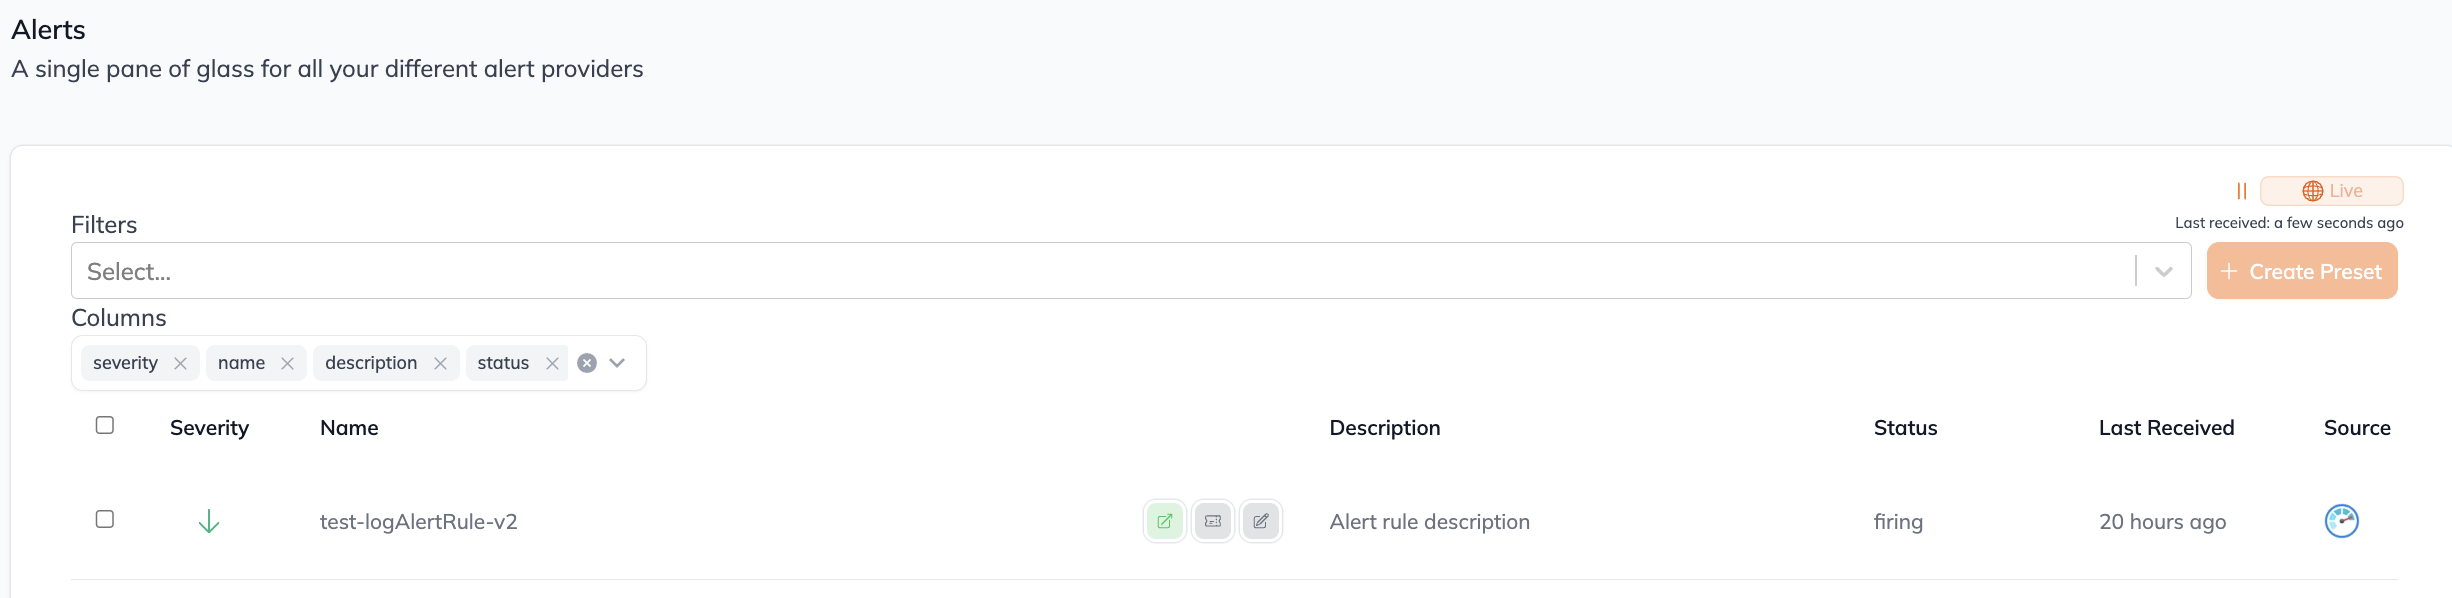Click the edit pencil icon in alert row
Viewport: 2452px width, 598px height.
[x=1260, y=521]
